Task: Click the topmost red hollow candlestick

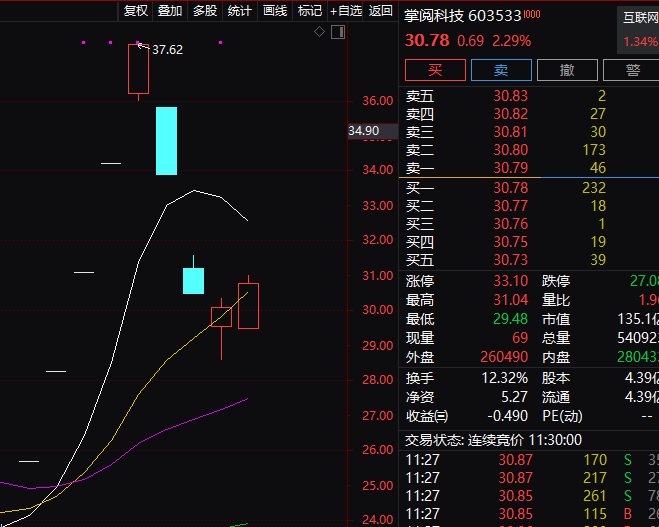Action: point(138,69)
